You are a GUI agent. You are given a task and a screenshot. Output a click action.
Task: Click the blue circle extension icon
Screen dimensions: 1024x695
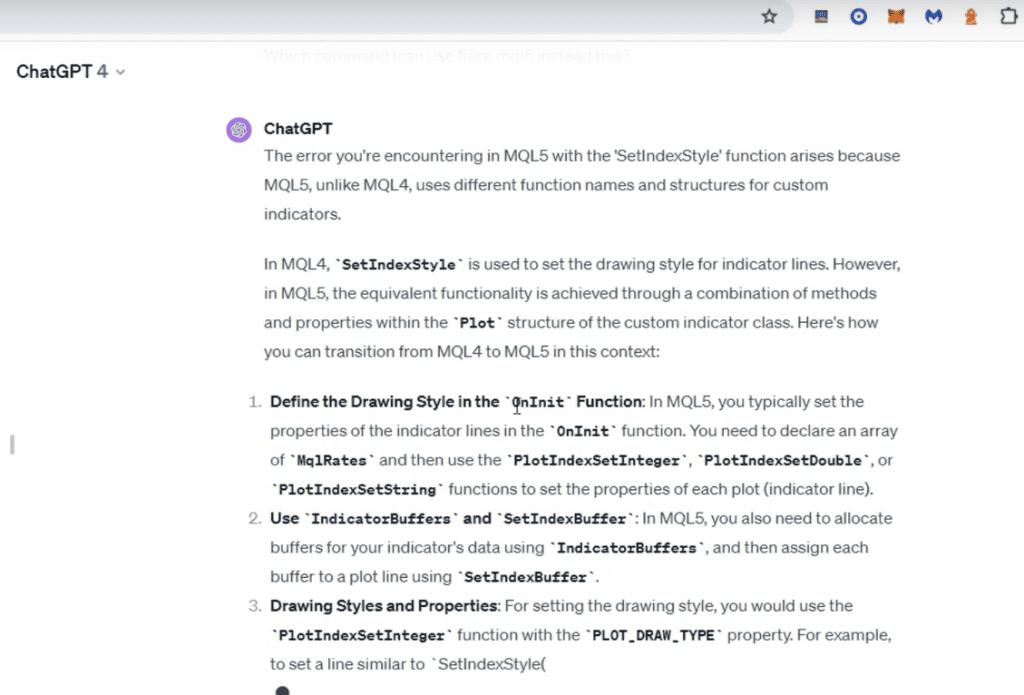858,17
